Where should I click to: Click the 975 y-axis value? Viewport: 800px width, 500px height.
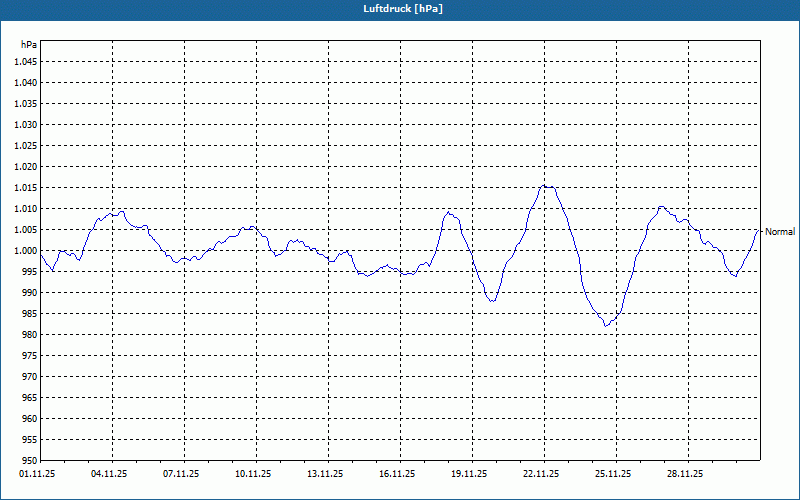tap(30, 356)
